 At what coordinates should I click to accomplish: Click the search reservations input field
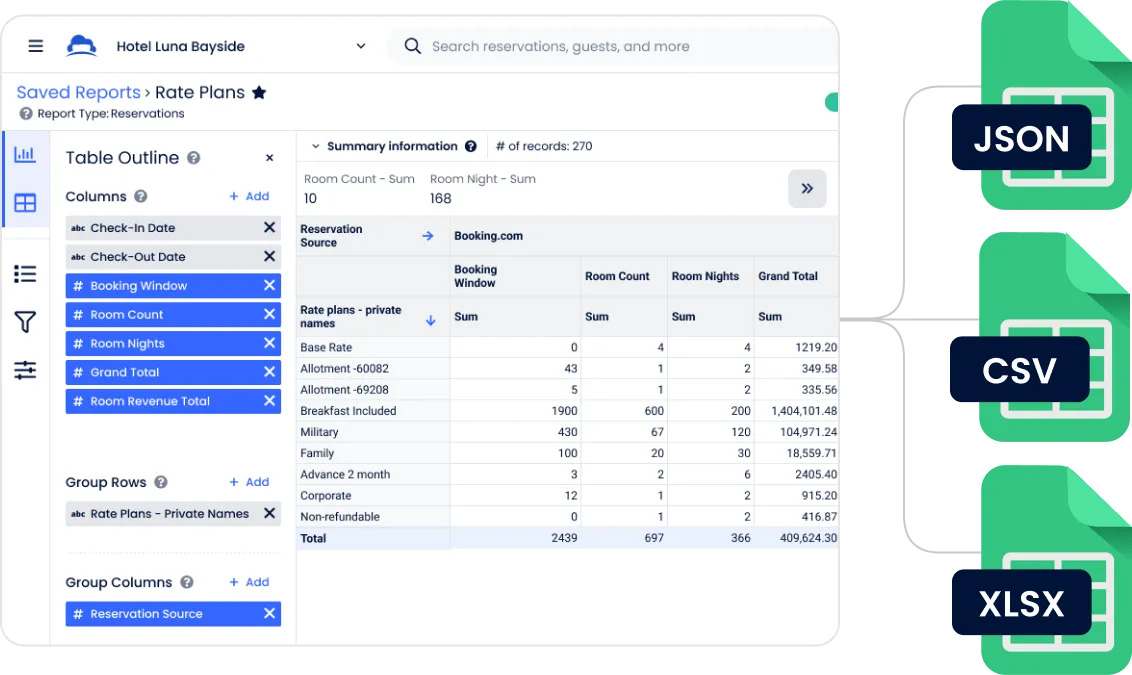point(600,46)
